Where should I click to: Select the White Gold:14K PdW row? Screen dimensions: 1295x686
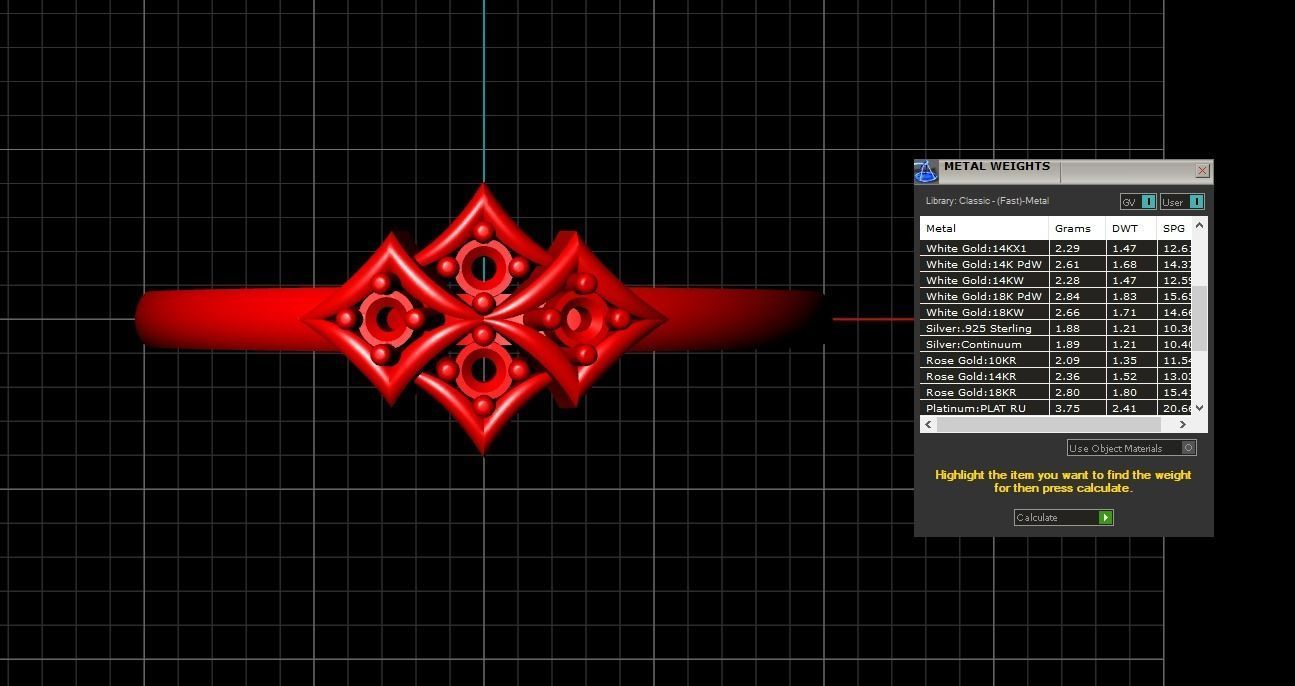[1056, 264]
